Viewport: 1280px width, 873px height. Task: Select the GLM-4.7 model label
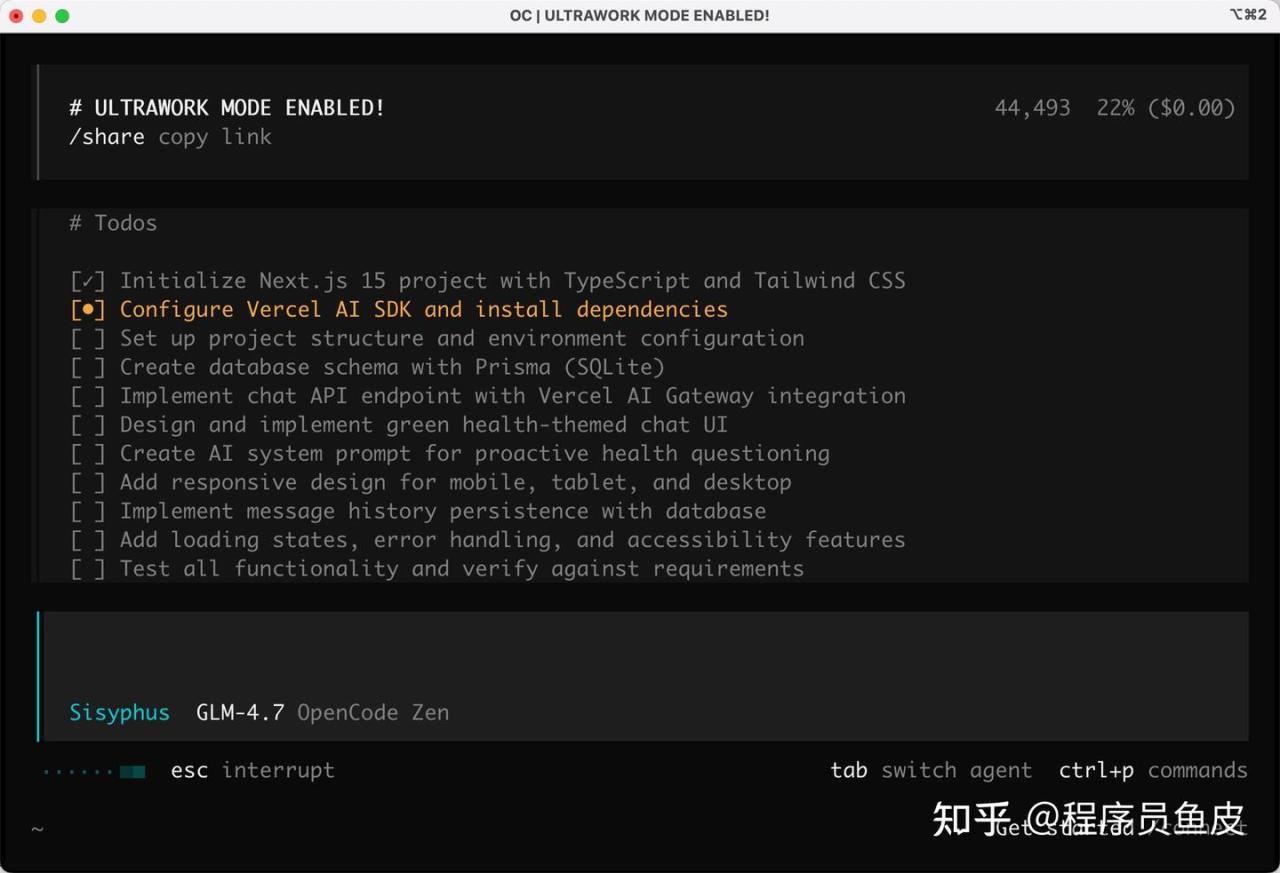(240, 713)
